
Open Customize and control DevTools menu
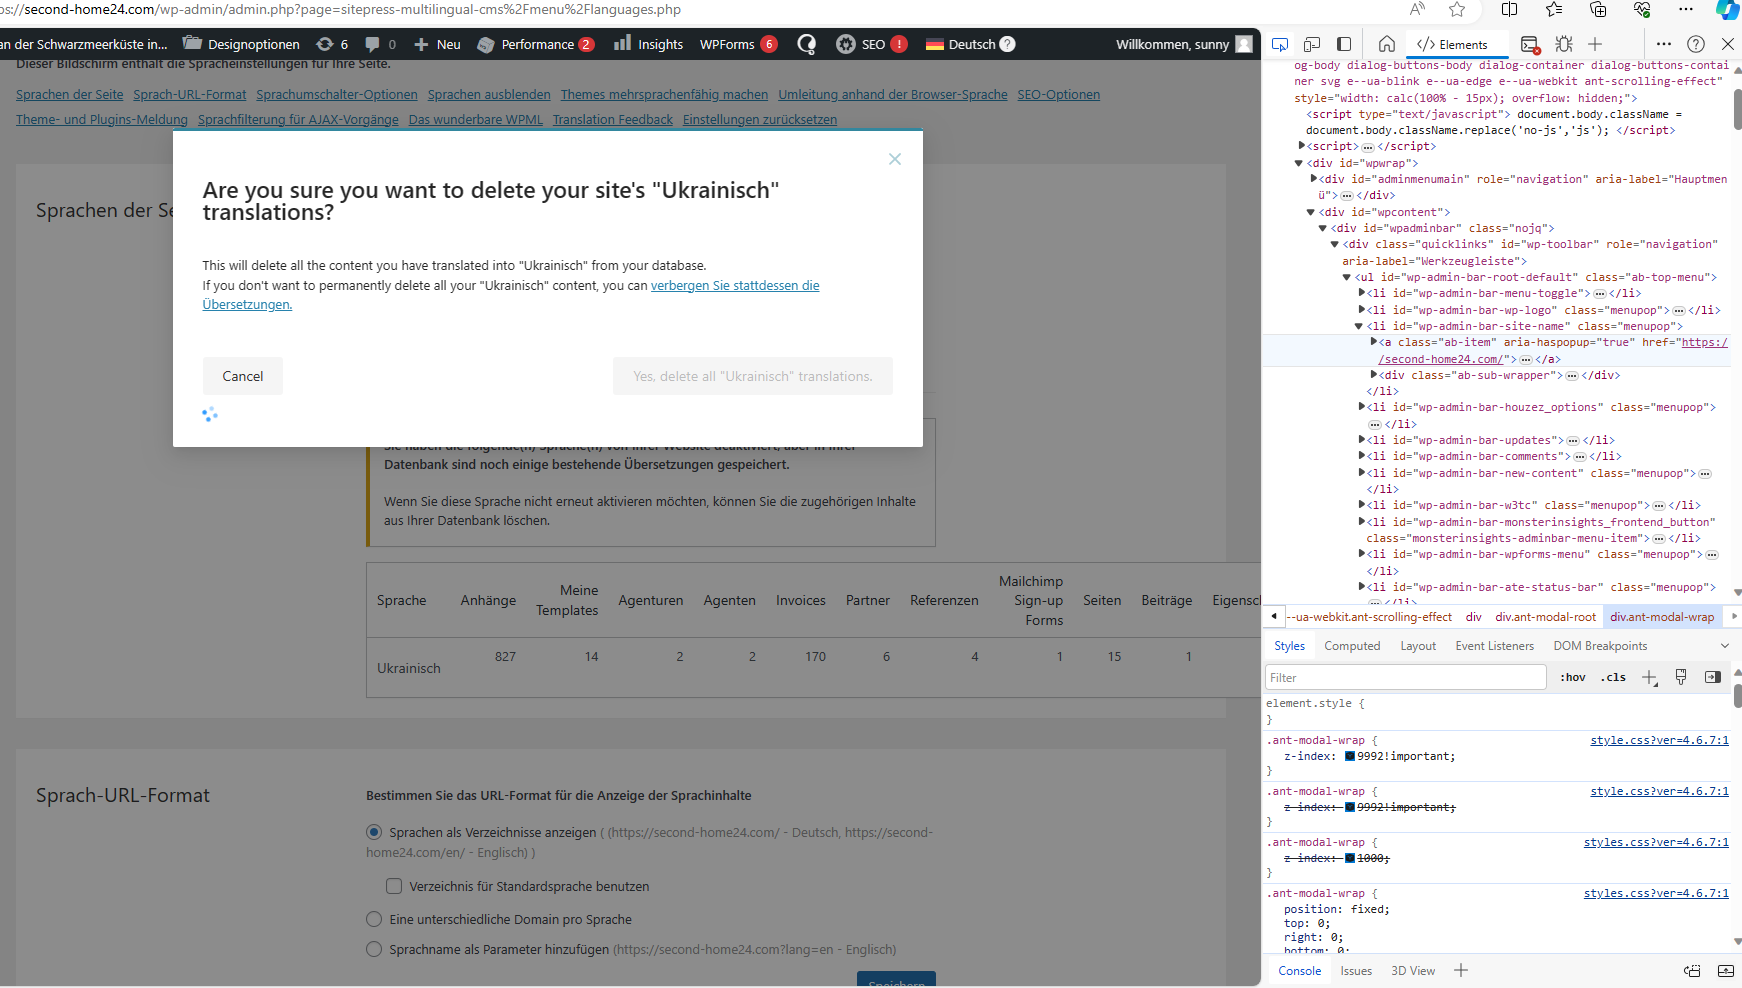coord(1664,44)
